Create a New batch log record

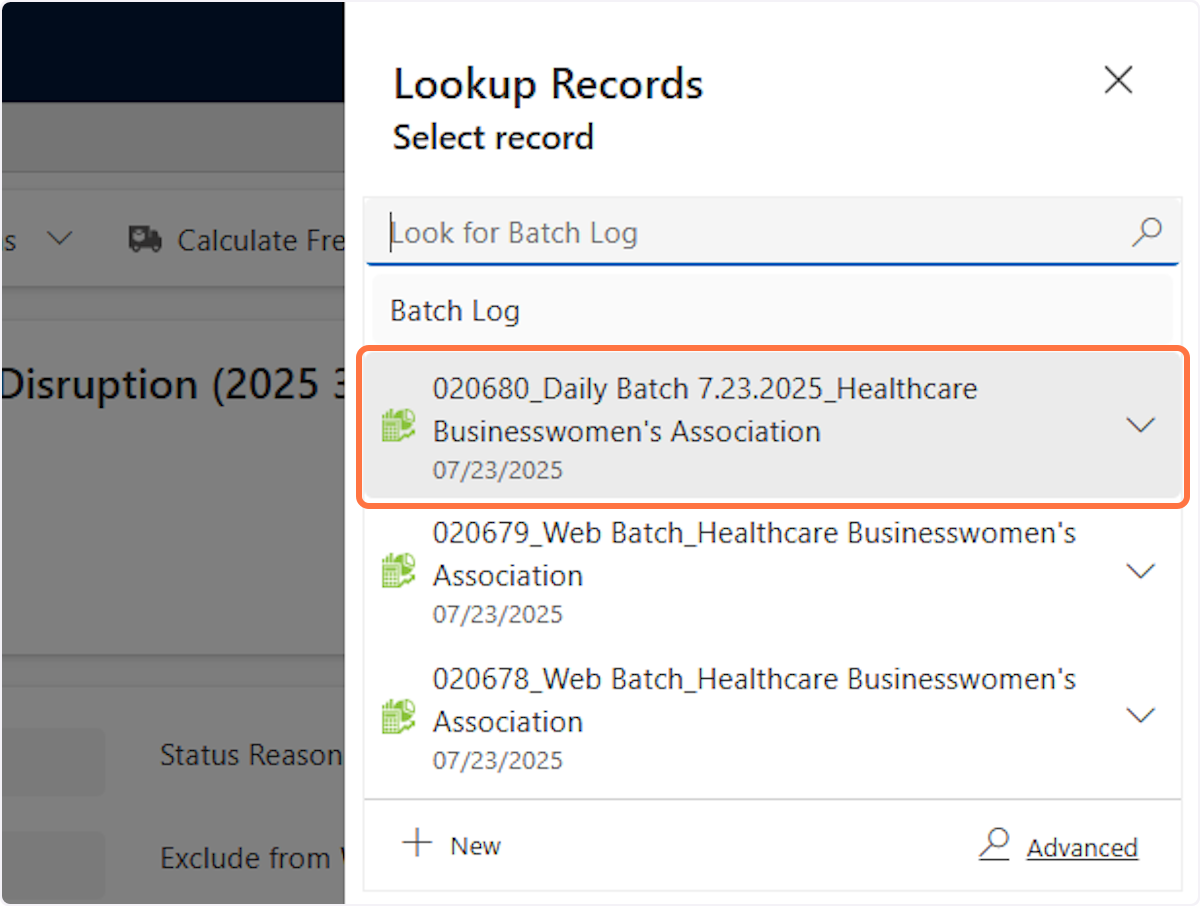[474, 846]
